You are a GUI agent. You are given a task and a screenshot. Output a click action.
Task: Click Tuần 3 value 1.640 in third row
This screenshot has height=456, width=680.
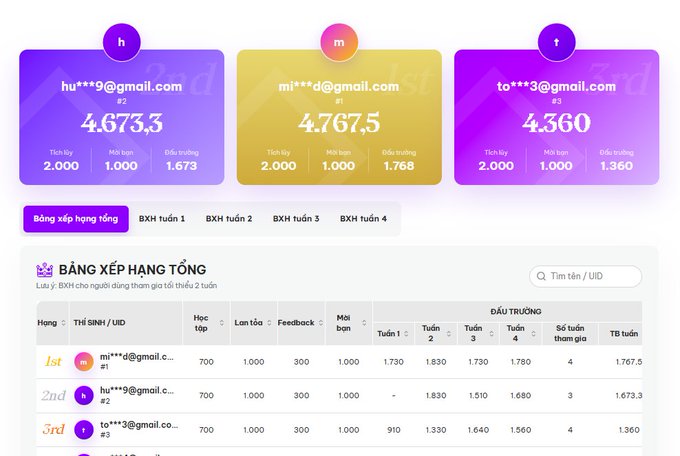478,430
